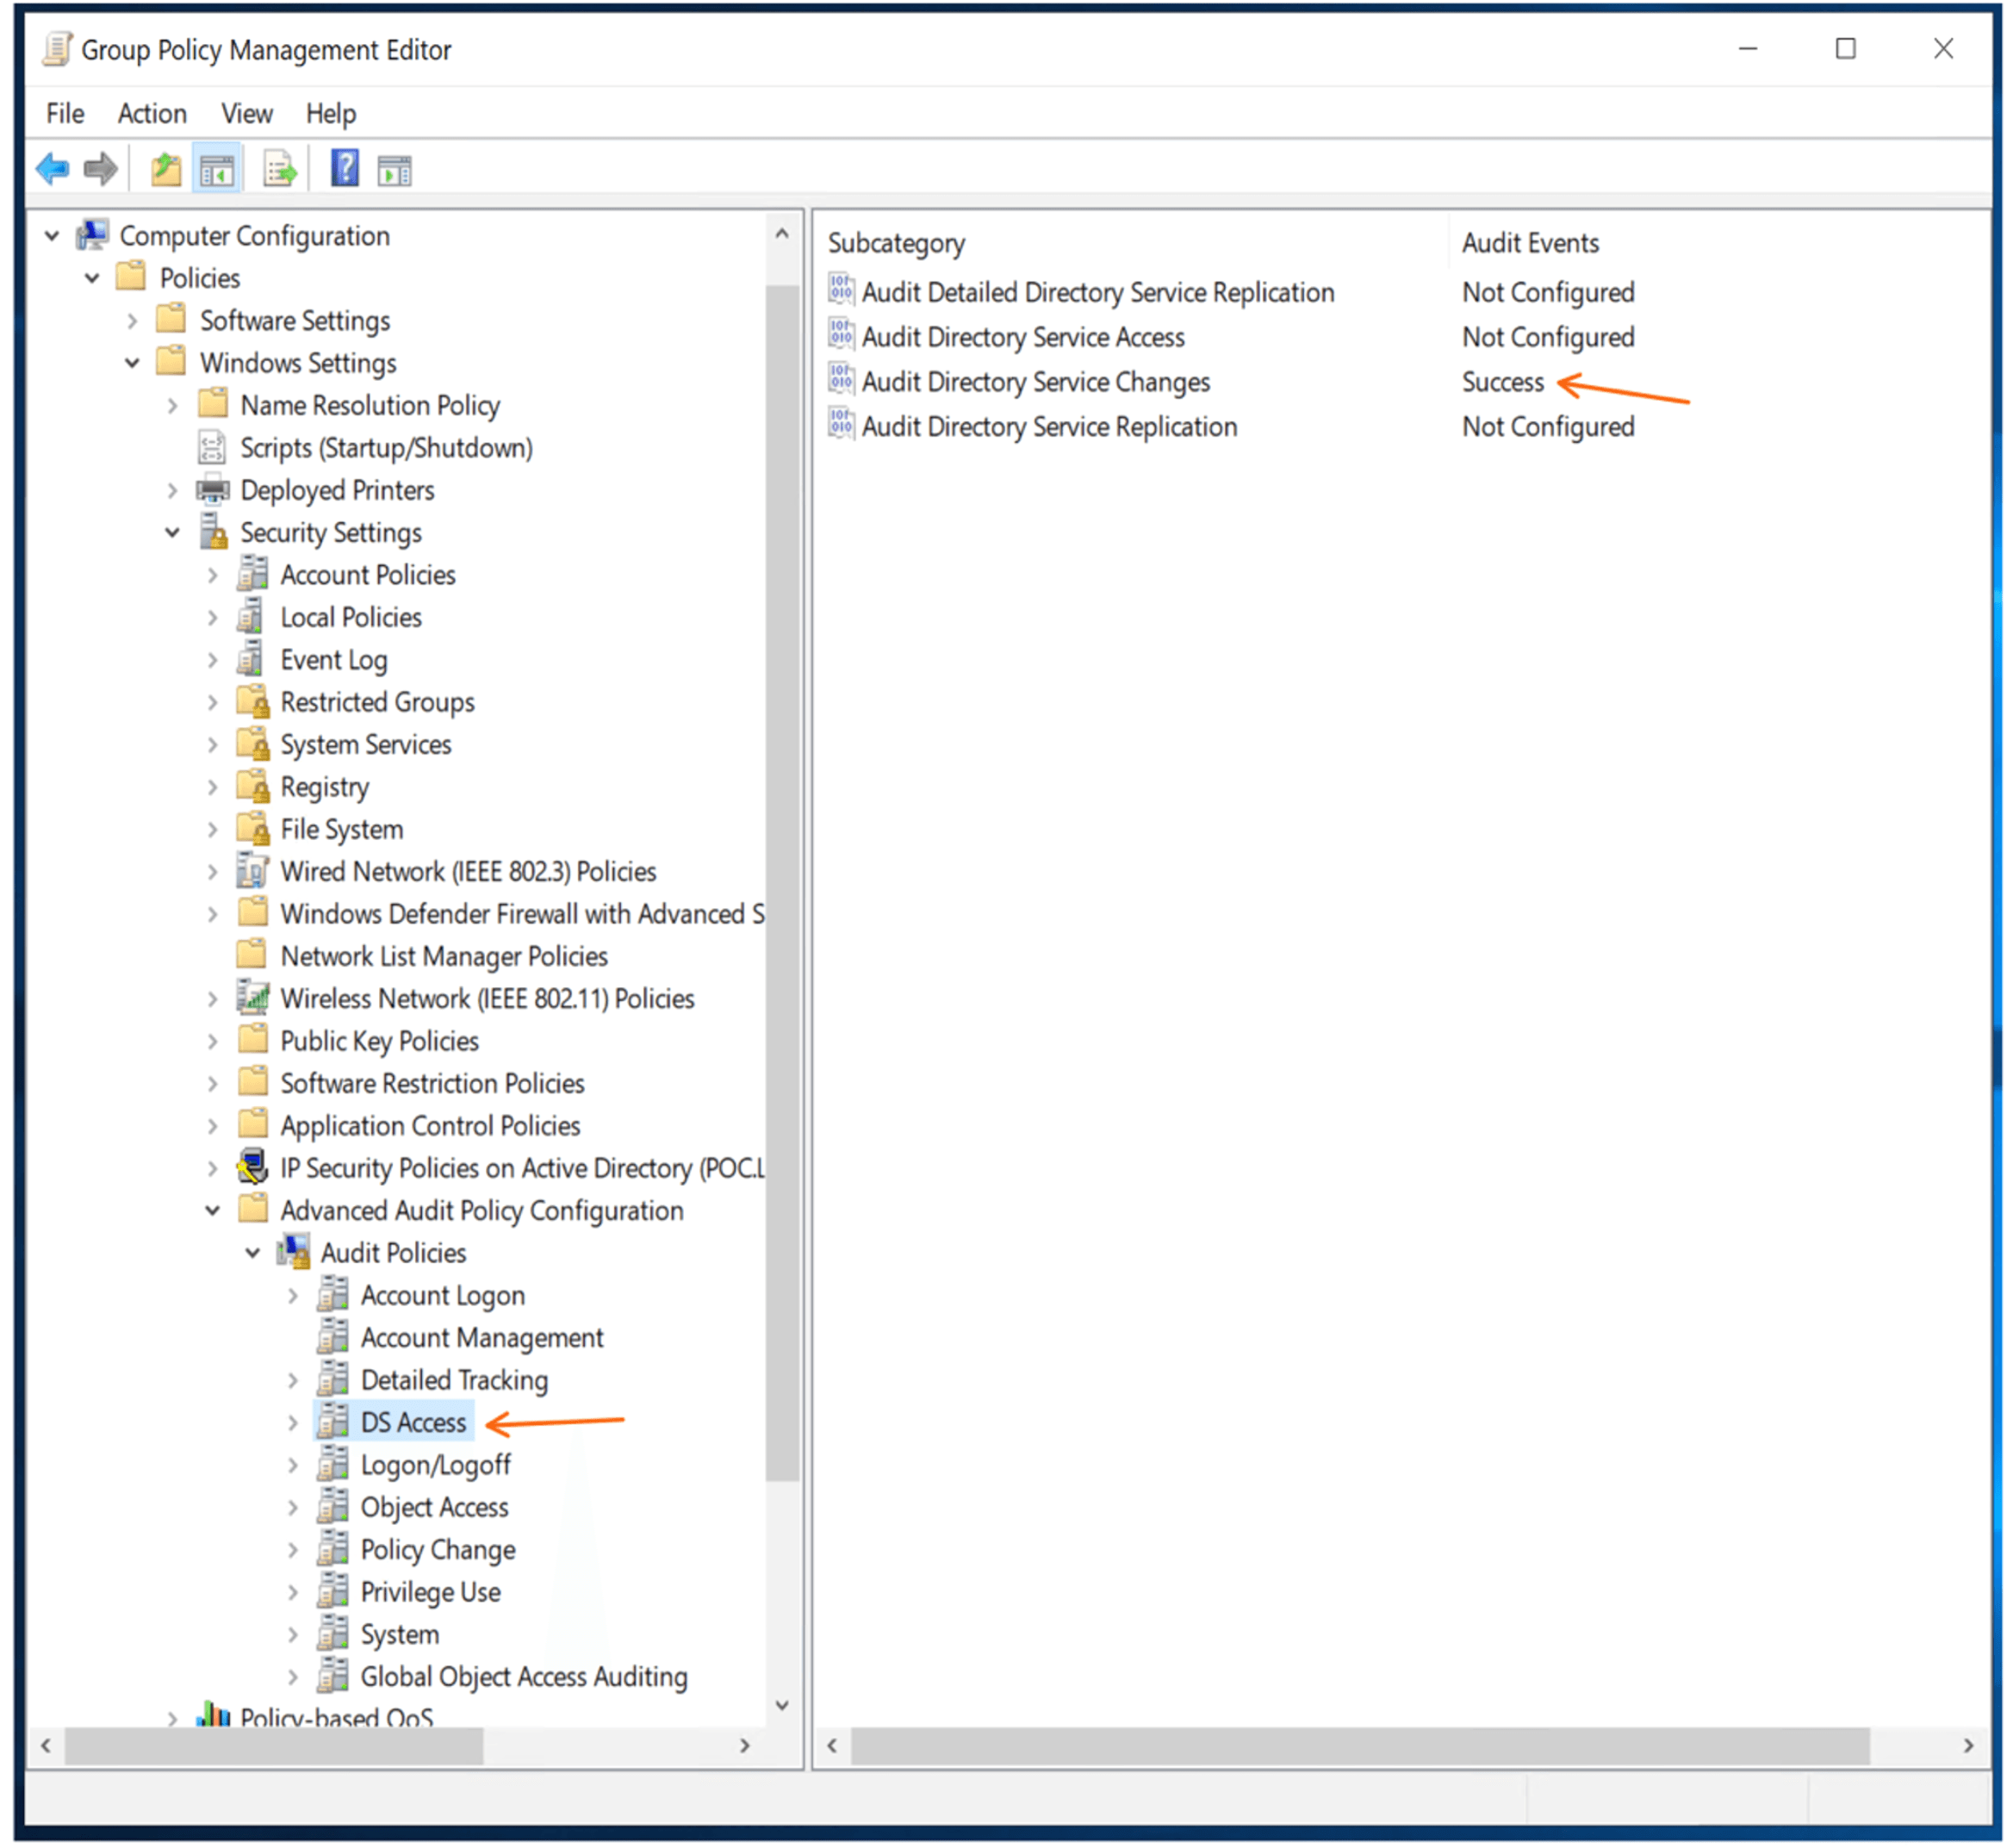The height and width of the screenshot is (1848, 2013).
Task: Select the Audit Directory Service Changes policy icon
Action: click(841, 381)
